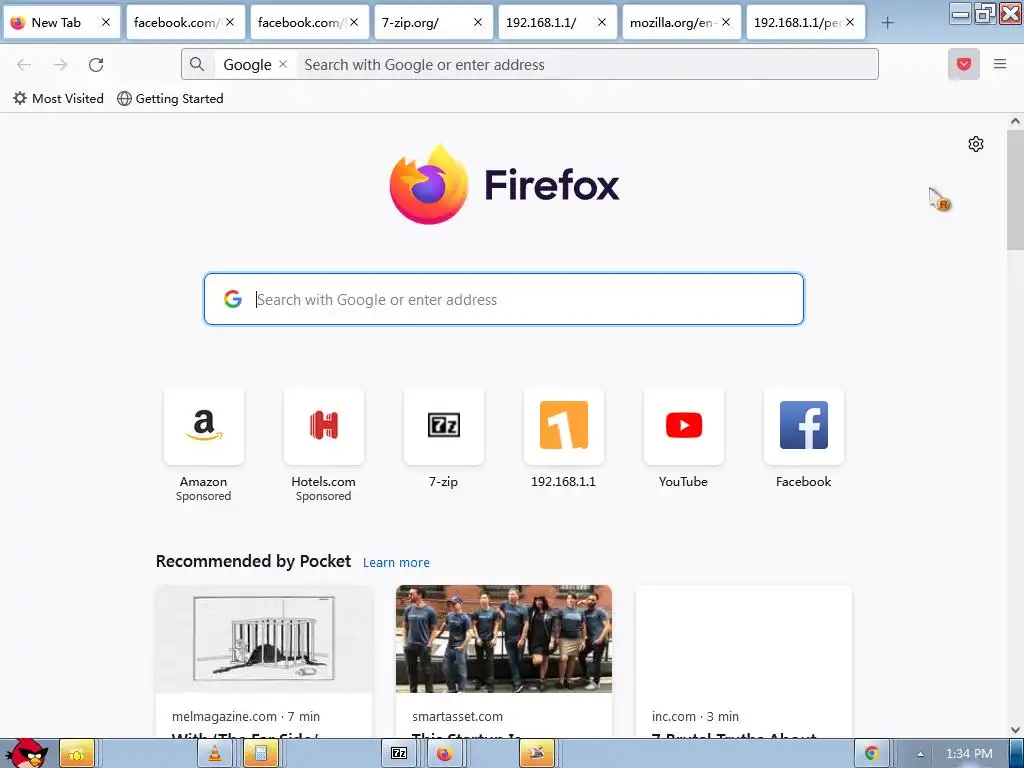
Task: Click the central Google search box
Action: 504,299
